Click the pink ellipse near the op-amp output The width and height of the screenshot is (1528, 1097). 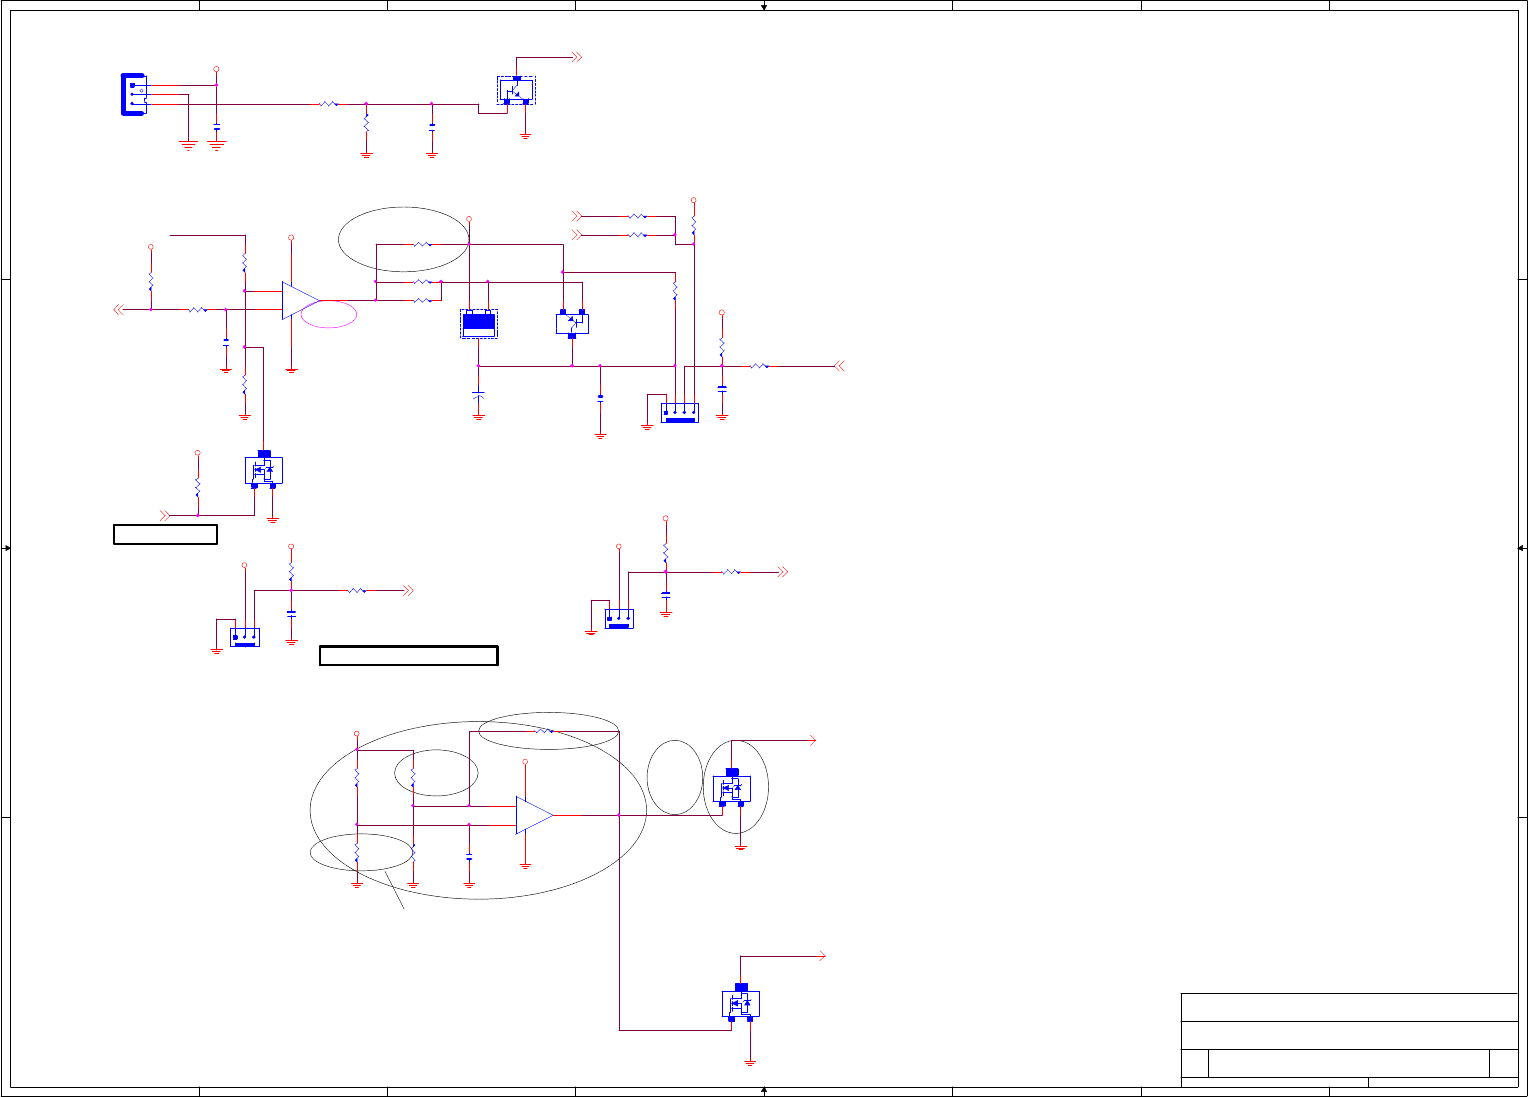tap(329, 314)
